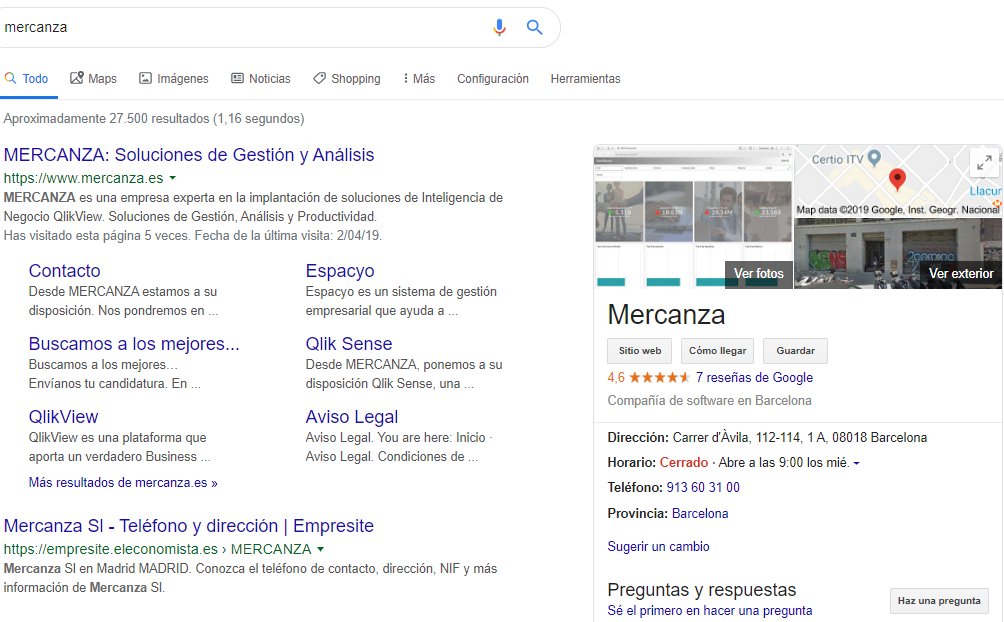
Task: Open the Ver exterior street view thumbnail
Action: pyautogui.click(x=898, y=254)
